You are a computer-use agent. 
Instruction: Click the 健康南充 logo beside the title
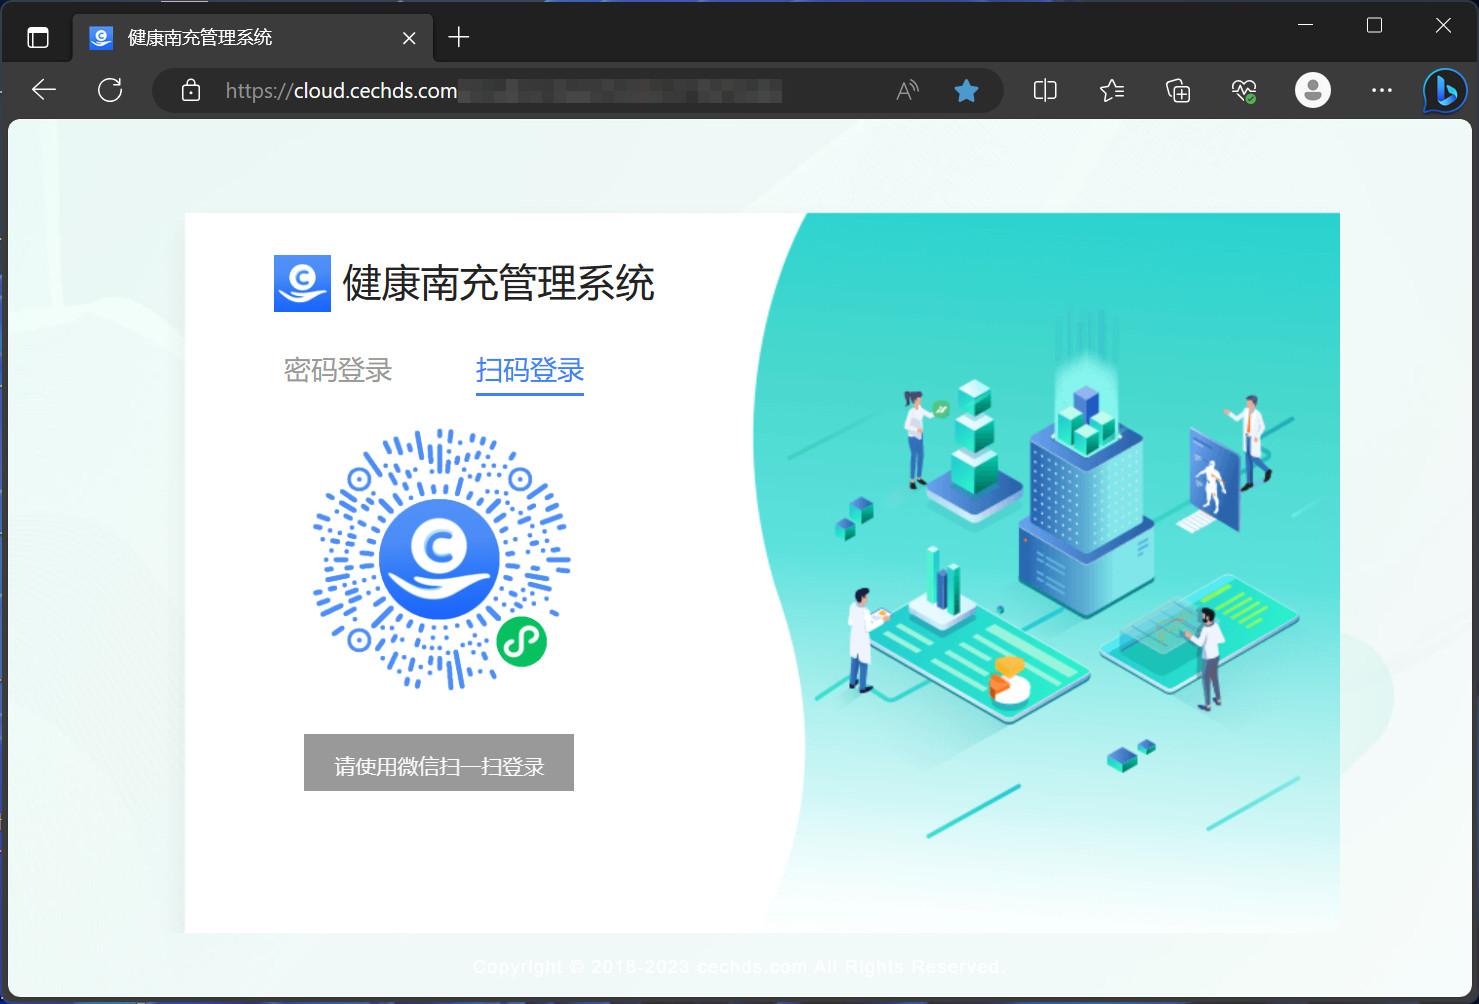pyautogui.click(x=302, y=283)
